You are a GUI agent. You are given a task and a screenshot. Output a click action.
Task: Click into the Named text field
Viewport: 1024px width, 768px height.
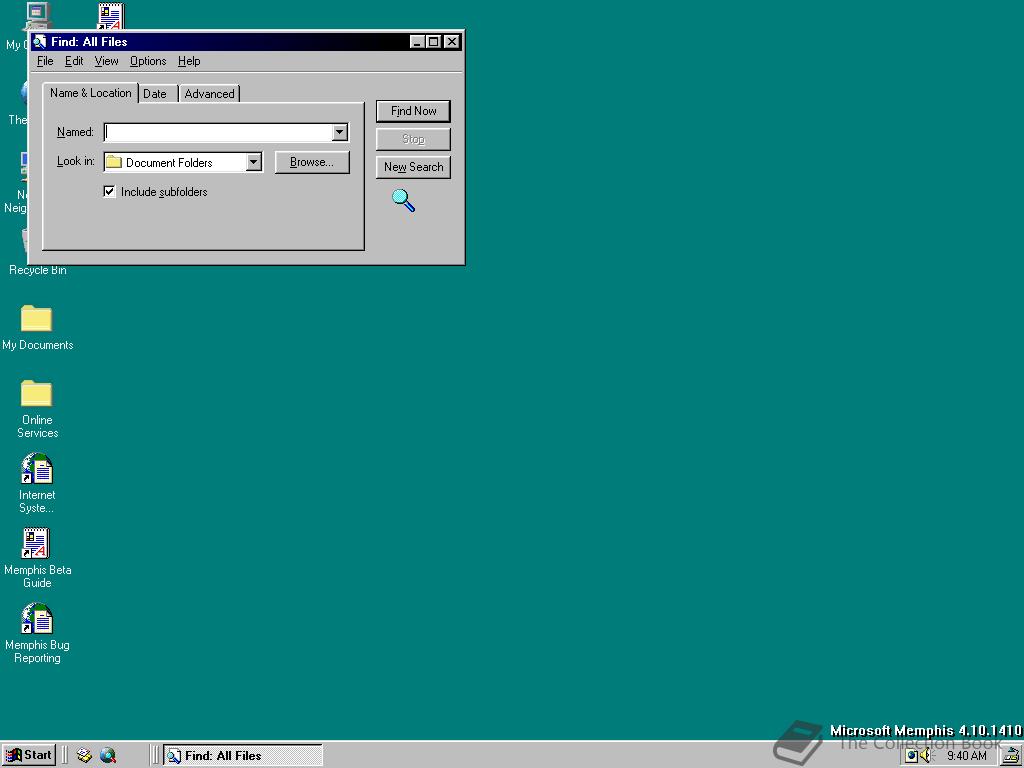(218, 132)
